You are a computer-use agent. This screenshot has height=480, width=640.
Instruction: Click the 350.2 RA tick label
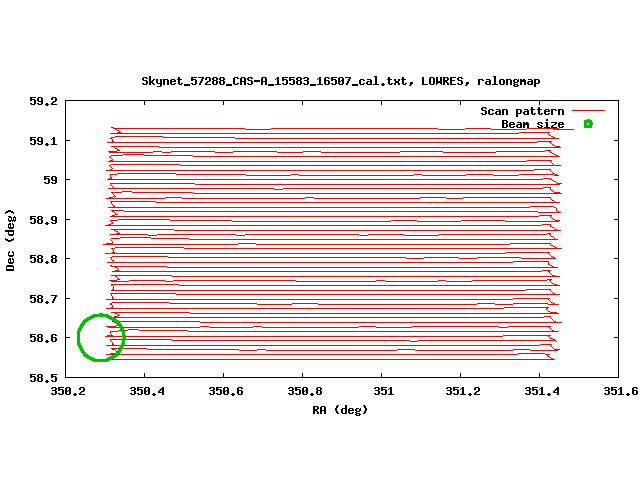(x=68, y=391)
